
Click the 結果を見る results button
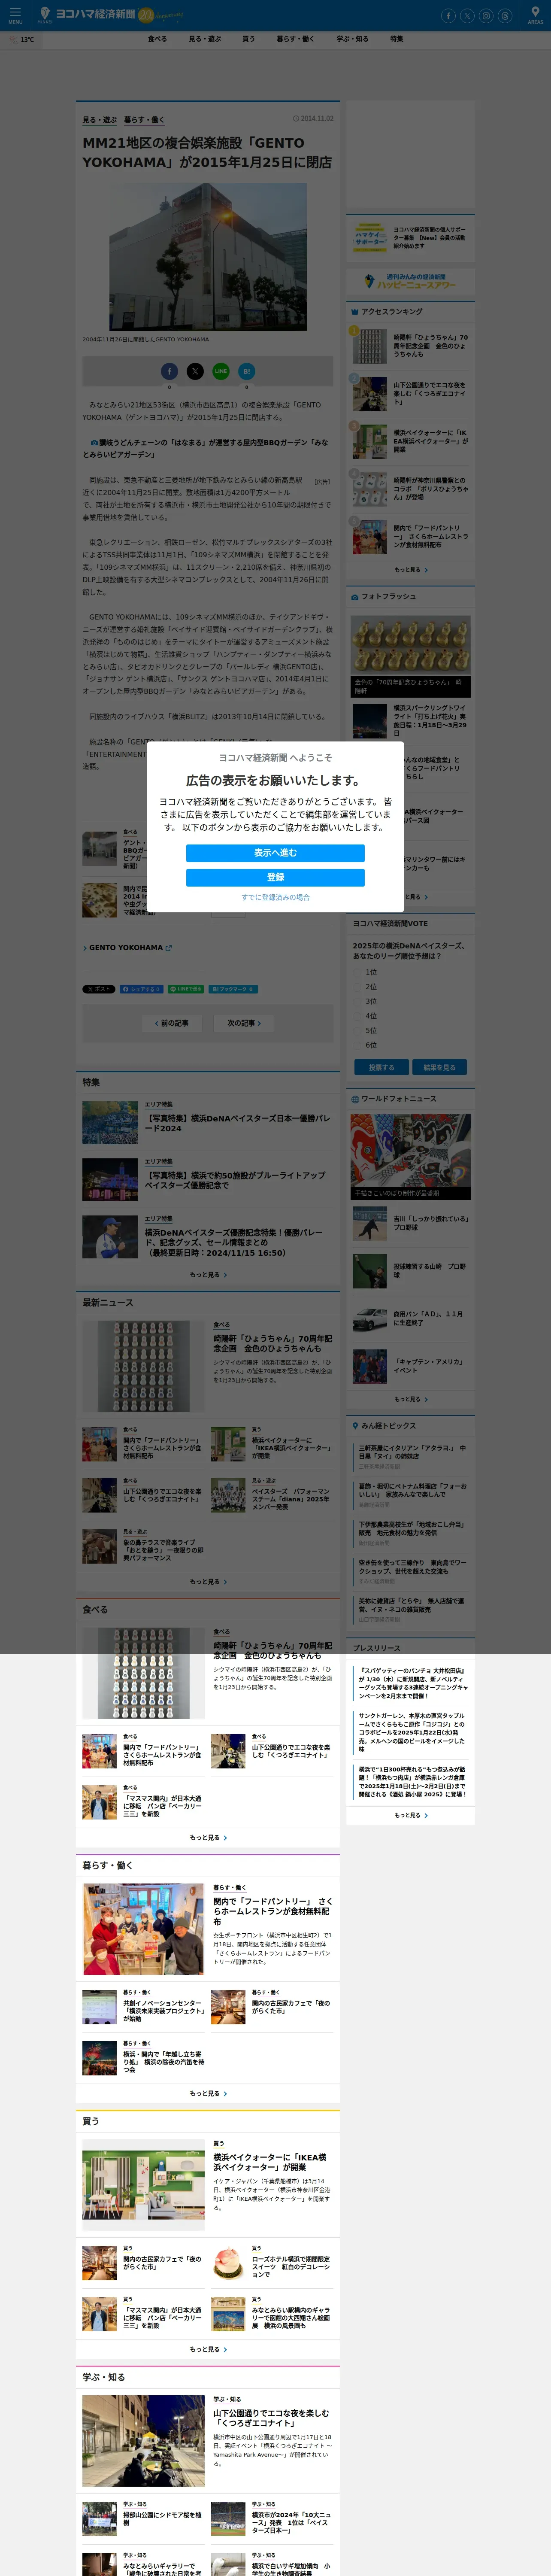(x=439, y=1067)
